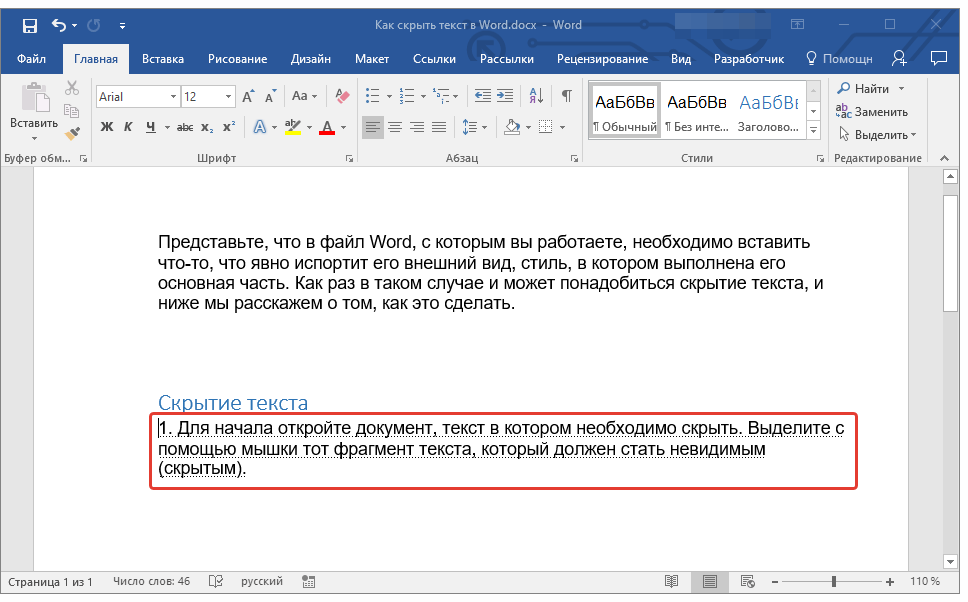Switch to the Рецензирование tab
The width and height of the screenshot is (968, 602).
603,59
